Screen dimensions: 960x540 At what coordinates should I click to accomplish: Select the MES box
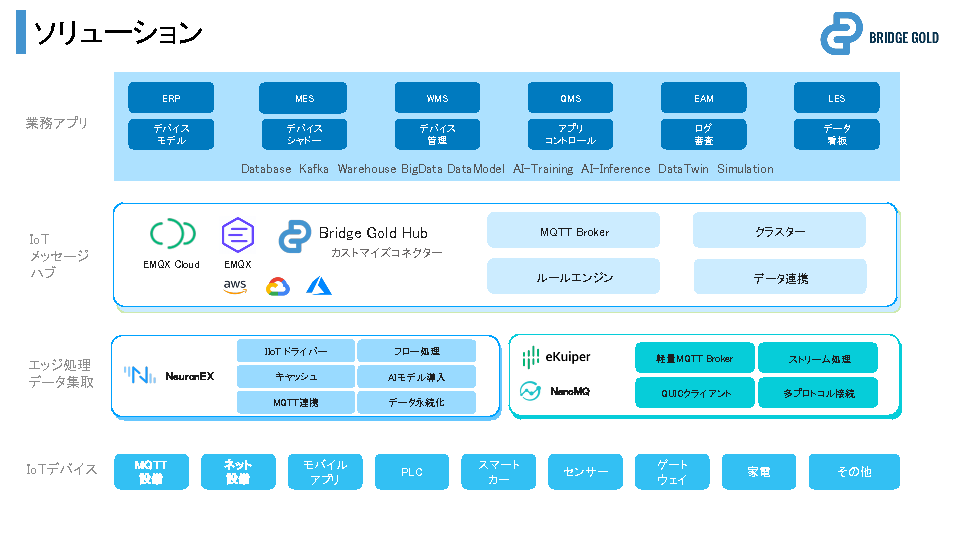(304, 98)
